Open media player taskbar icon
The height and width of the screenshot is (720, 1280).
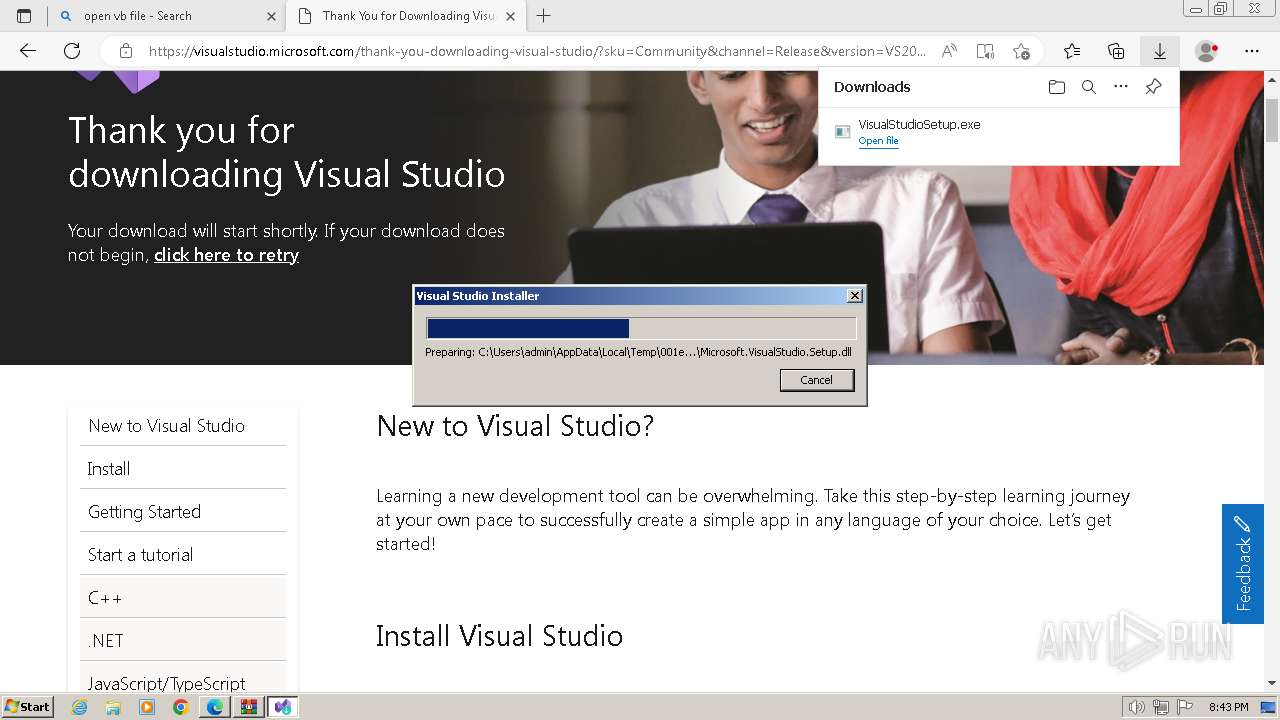(147, 707)
